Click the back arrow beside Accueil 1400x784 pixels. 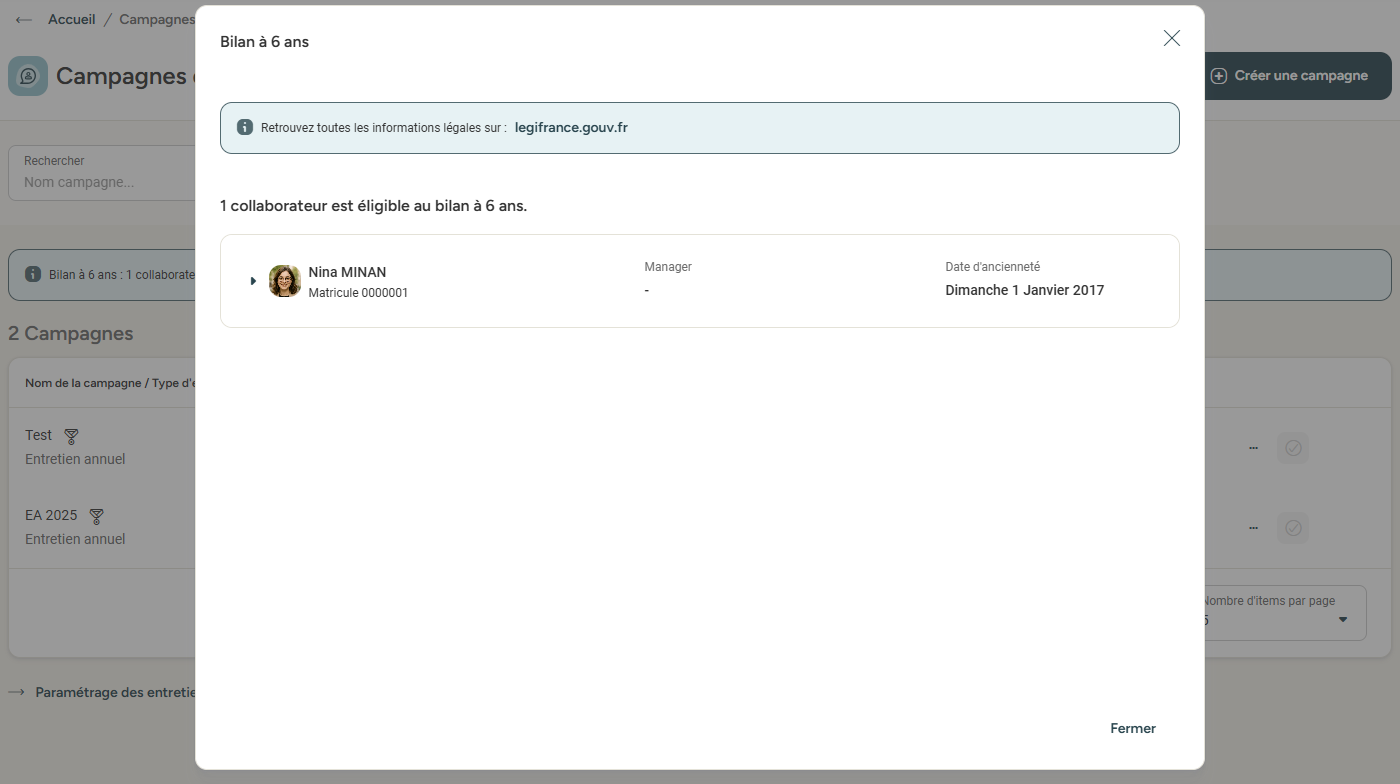pos(24,20)
